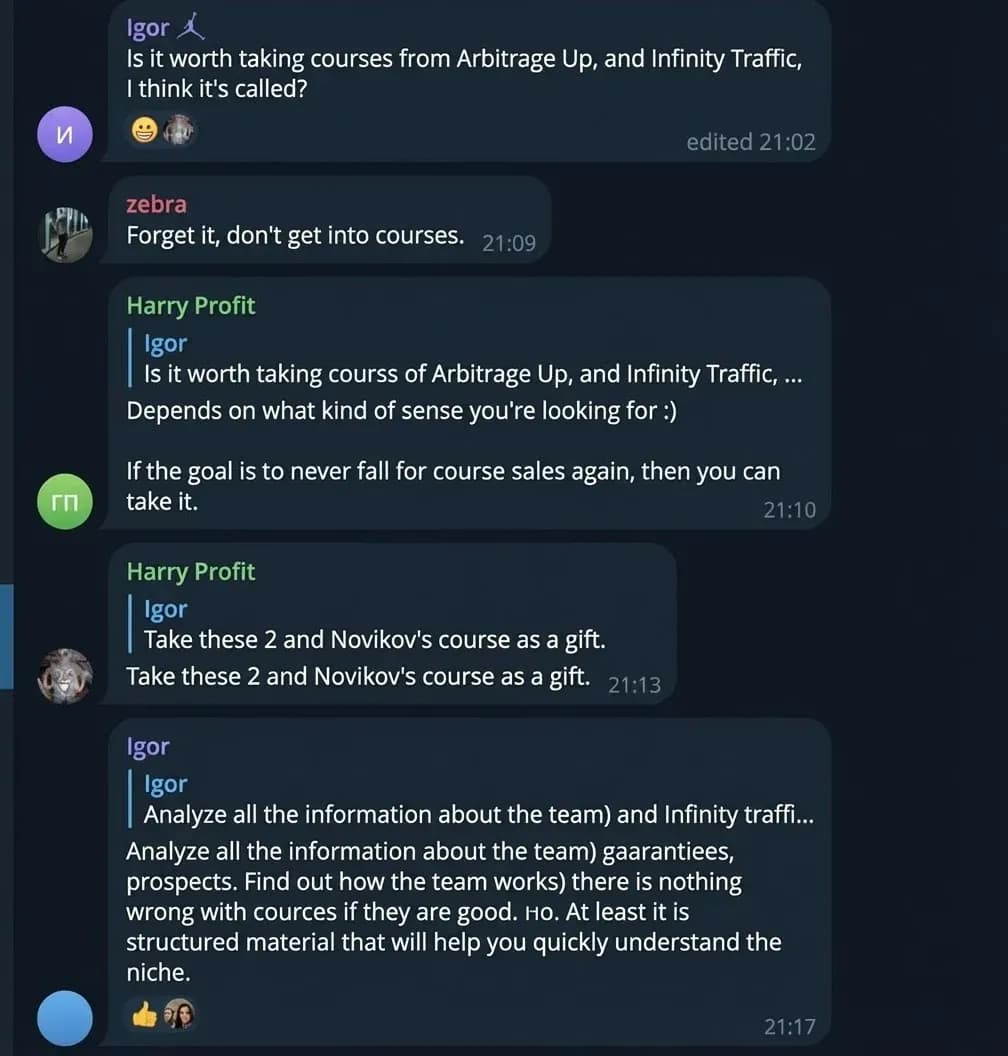This screenshot has height=1056, width=1008.
Task: Click the "edited 21:02" timestamp
Action: [750, 142]
